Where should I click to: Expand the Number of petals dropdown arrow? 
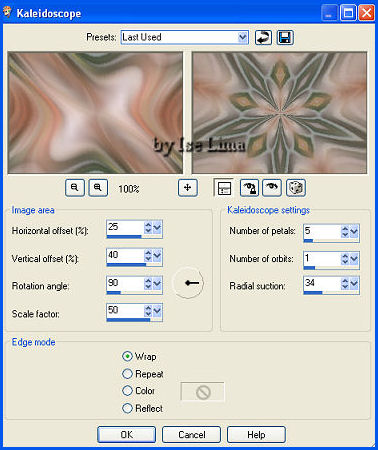click(354, 231)
